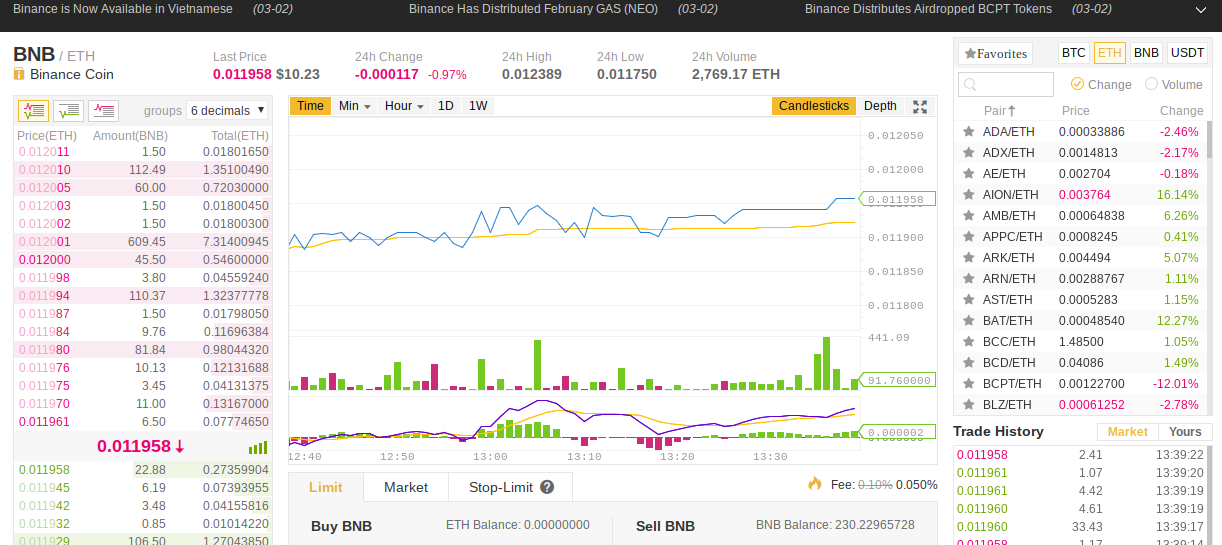This screenshot has width=1222, height=545.
Task: Star the ADX/ETH pair
Action: point(968,152)
